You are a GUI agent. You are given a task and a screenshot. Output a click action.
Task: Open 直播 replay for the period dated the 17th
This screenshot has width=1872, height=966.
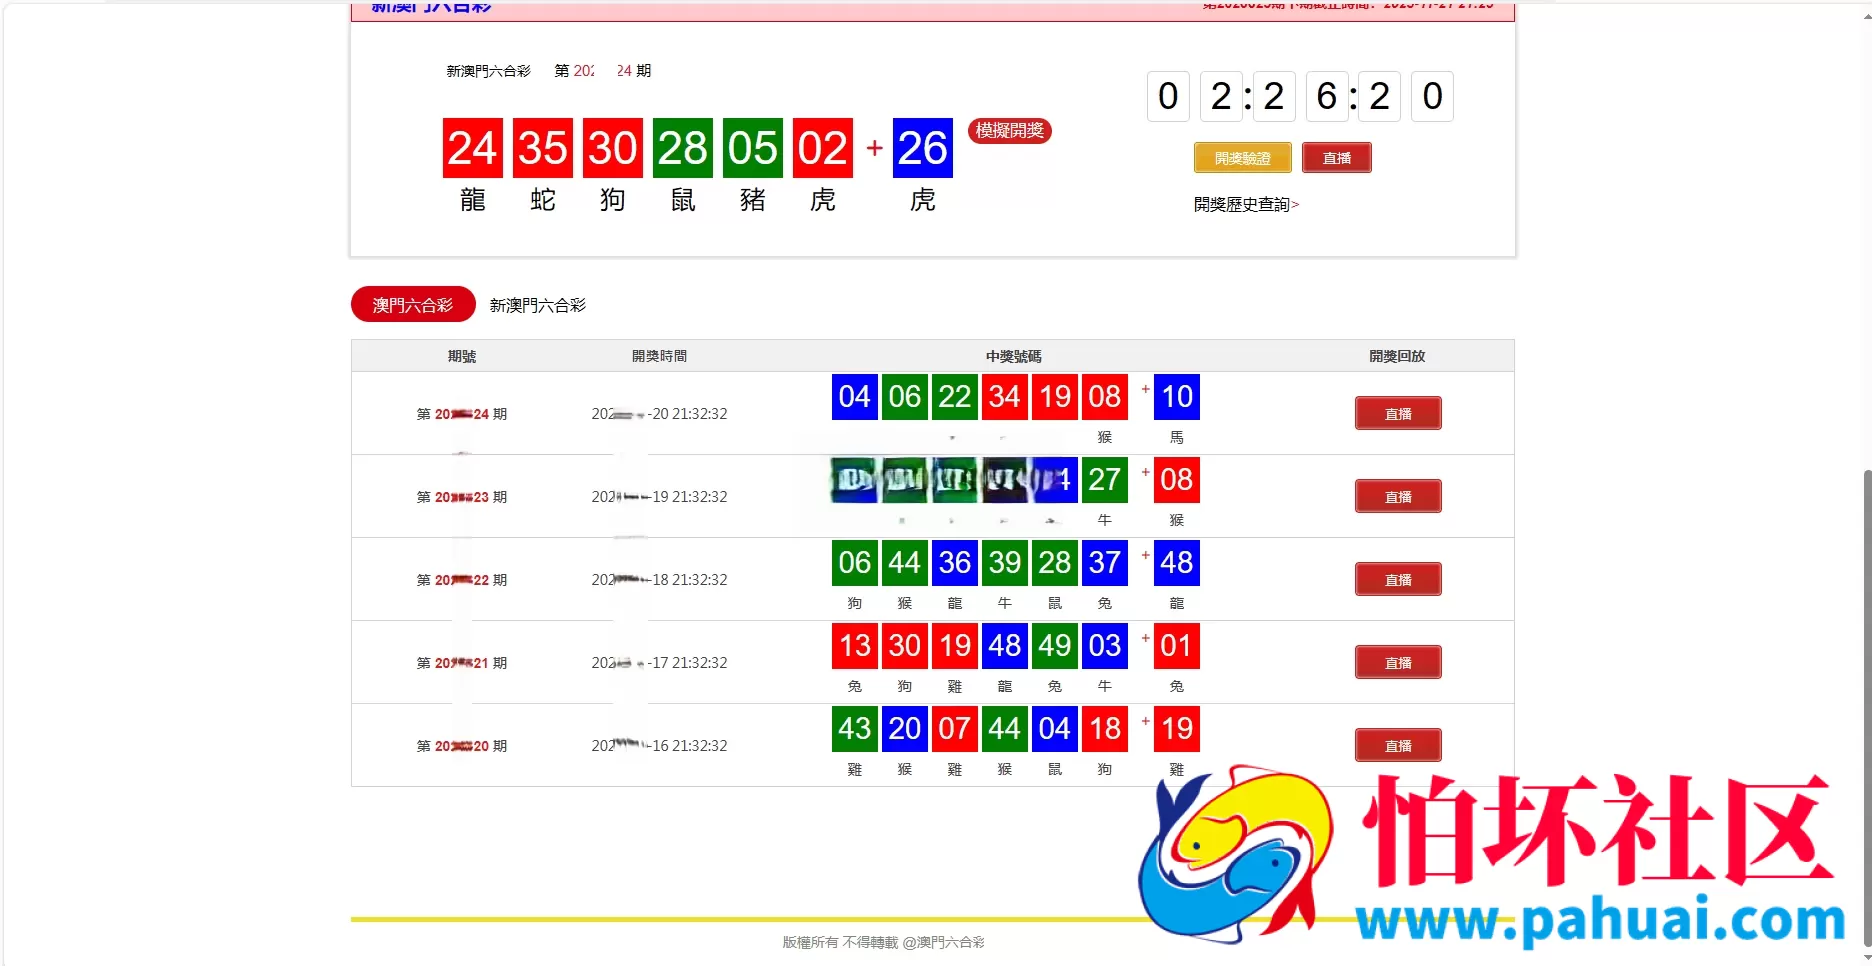click(1398, 663)
